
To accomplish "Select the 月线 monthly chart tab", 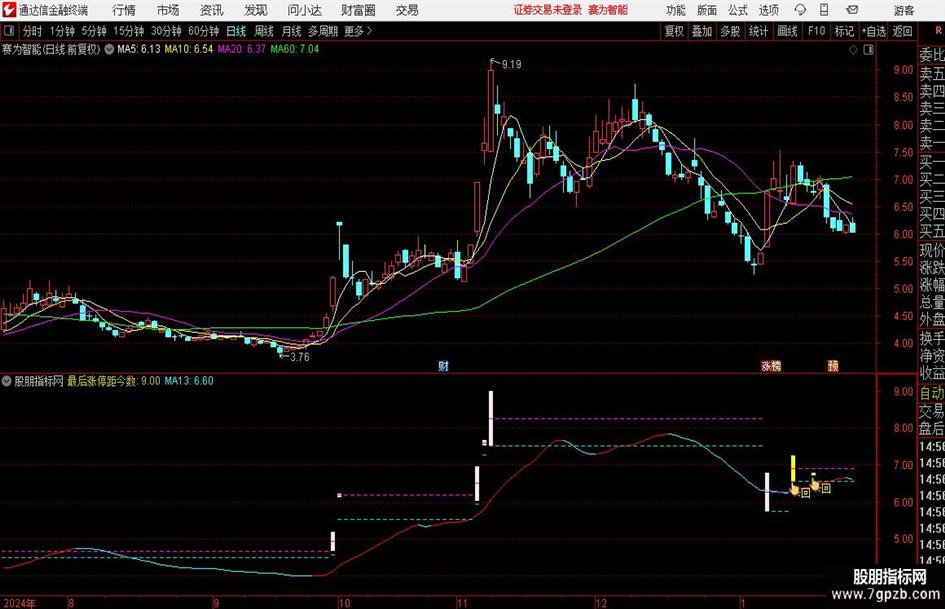I will tap(292, 31).
